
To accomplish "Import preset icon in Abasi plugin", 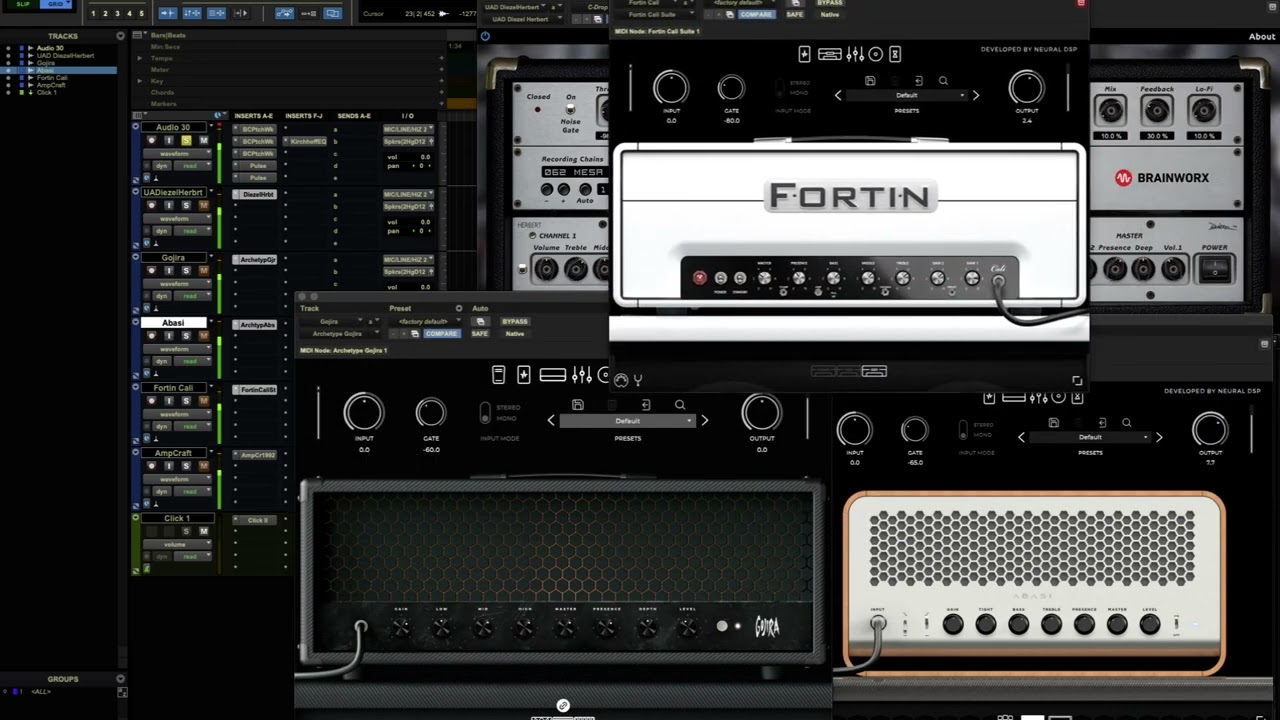I will pos(1102,423).
